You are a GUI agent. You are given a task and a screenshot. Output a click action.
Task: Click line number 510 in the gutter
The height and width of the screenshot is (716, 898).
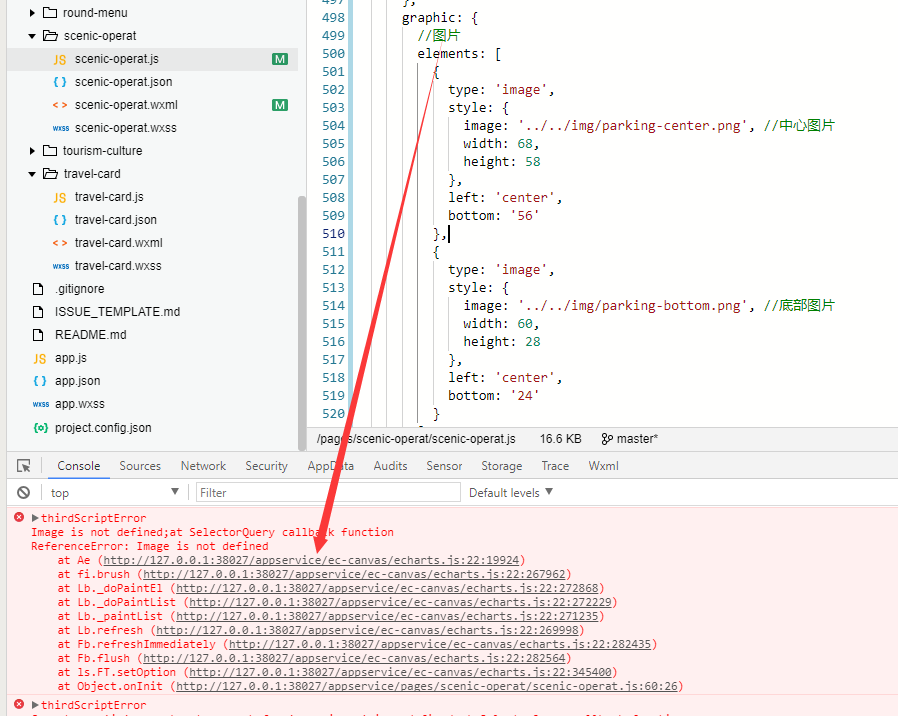click(x=333, y=234)
